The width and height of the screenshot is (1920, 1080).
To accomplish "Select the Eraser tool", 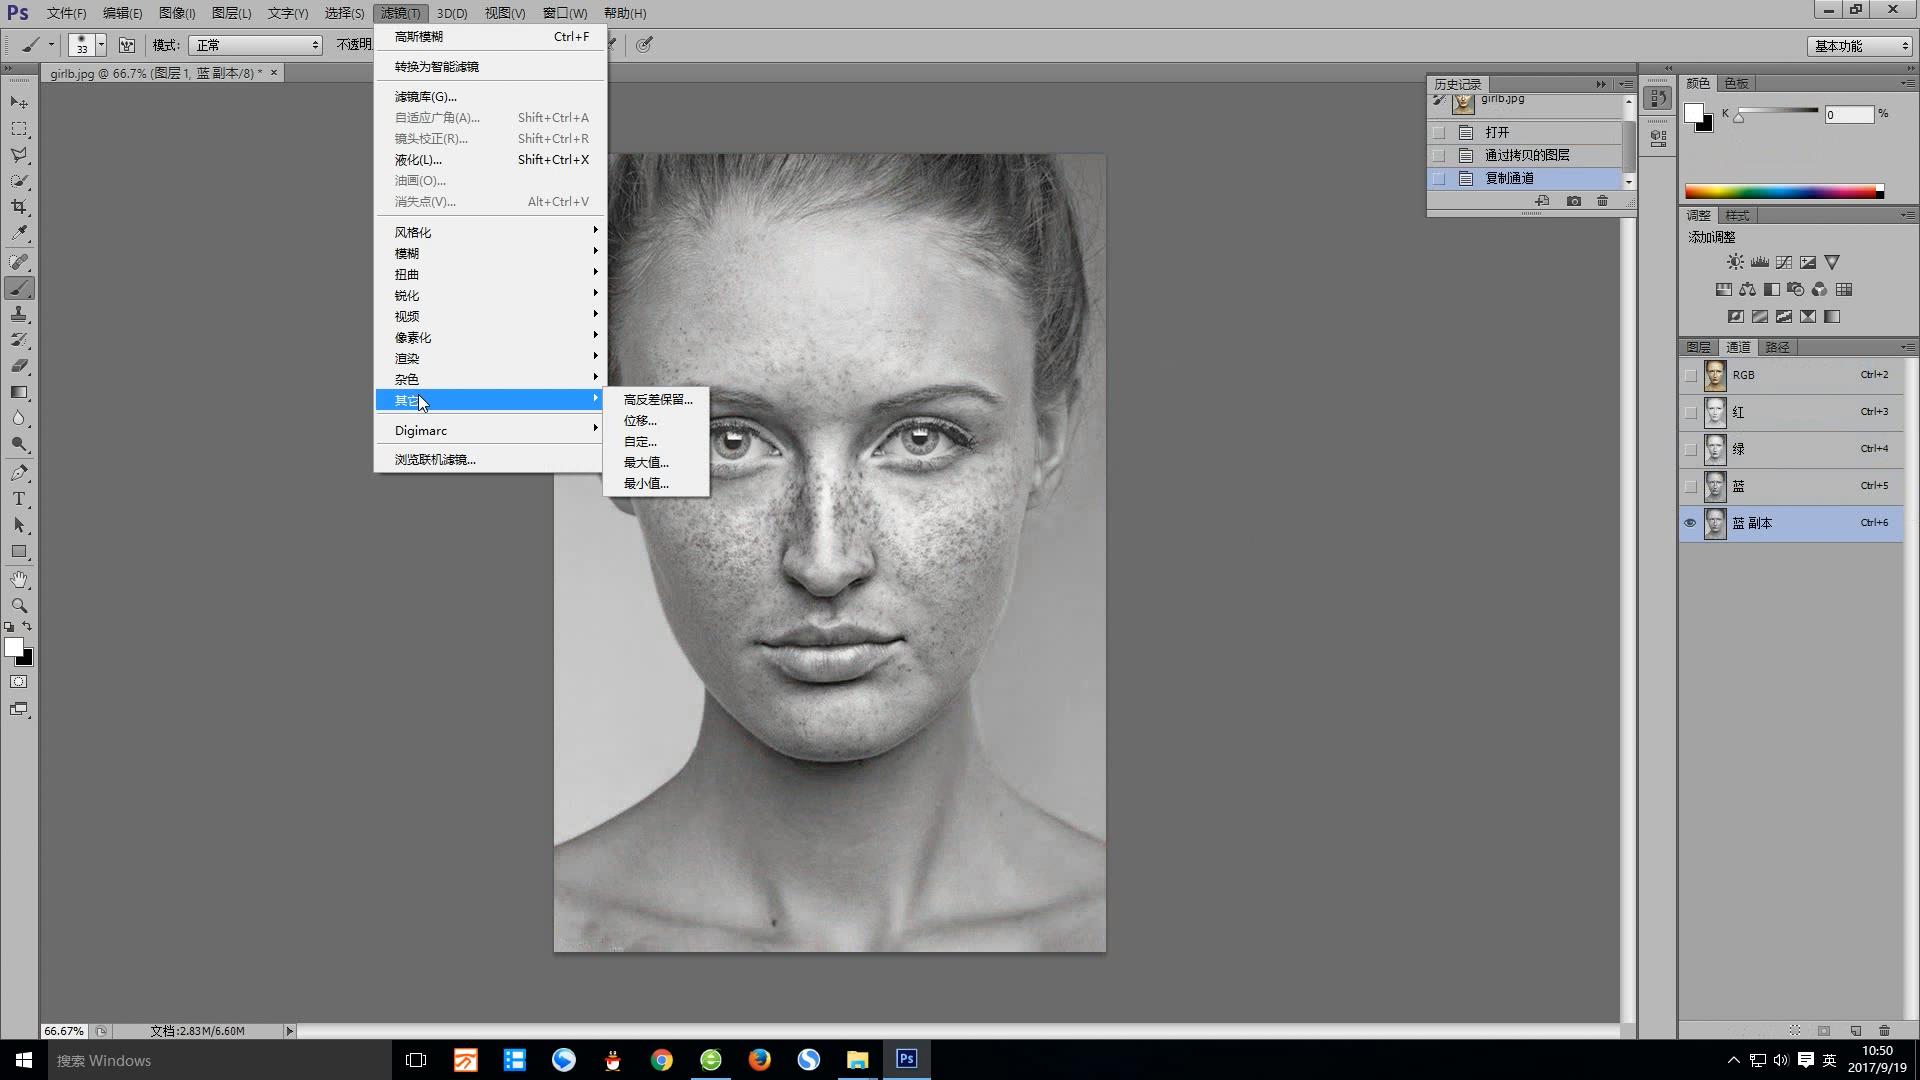I will [19, 366].
